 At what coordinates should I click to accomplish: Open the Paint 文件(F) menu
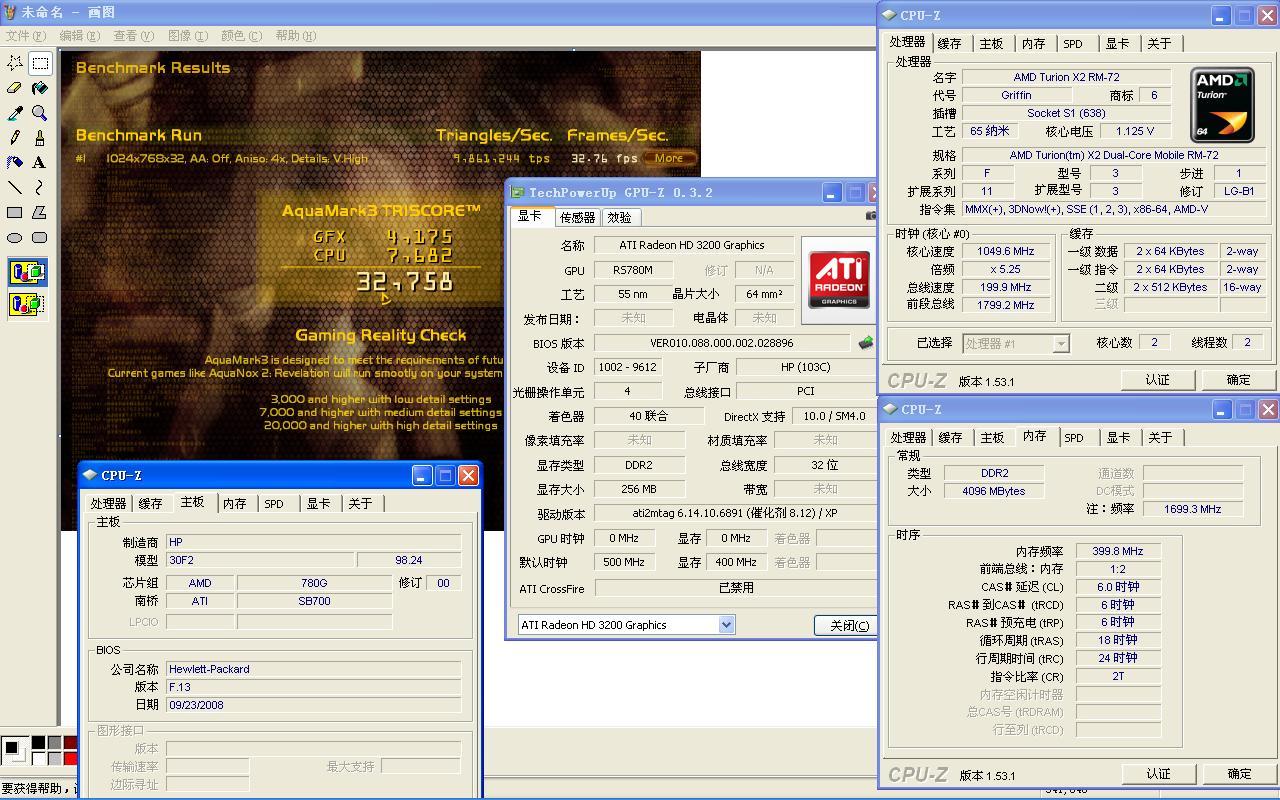coord(24,35)
